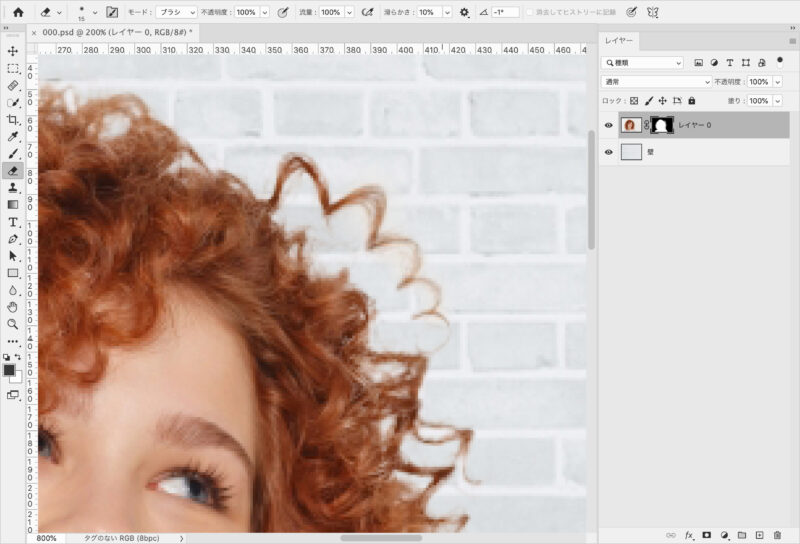The image size is (800, 544).
Task: Select the レイヤー panel tab
Action: [x=618, y=40]
